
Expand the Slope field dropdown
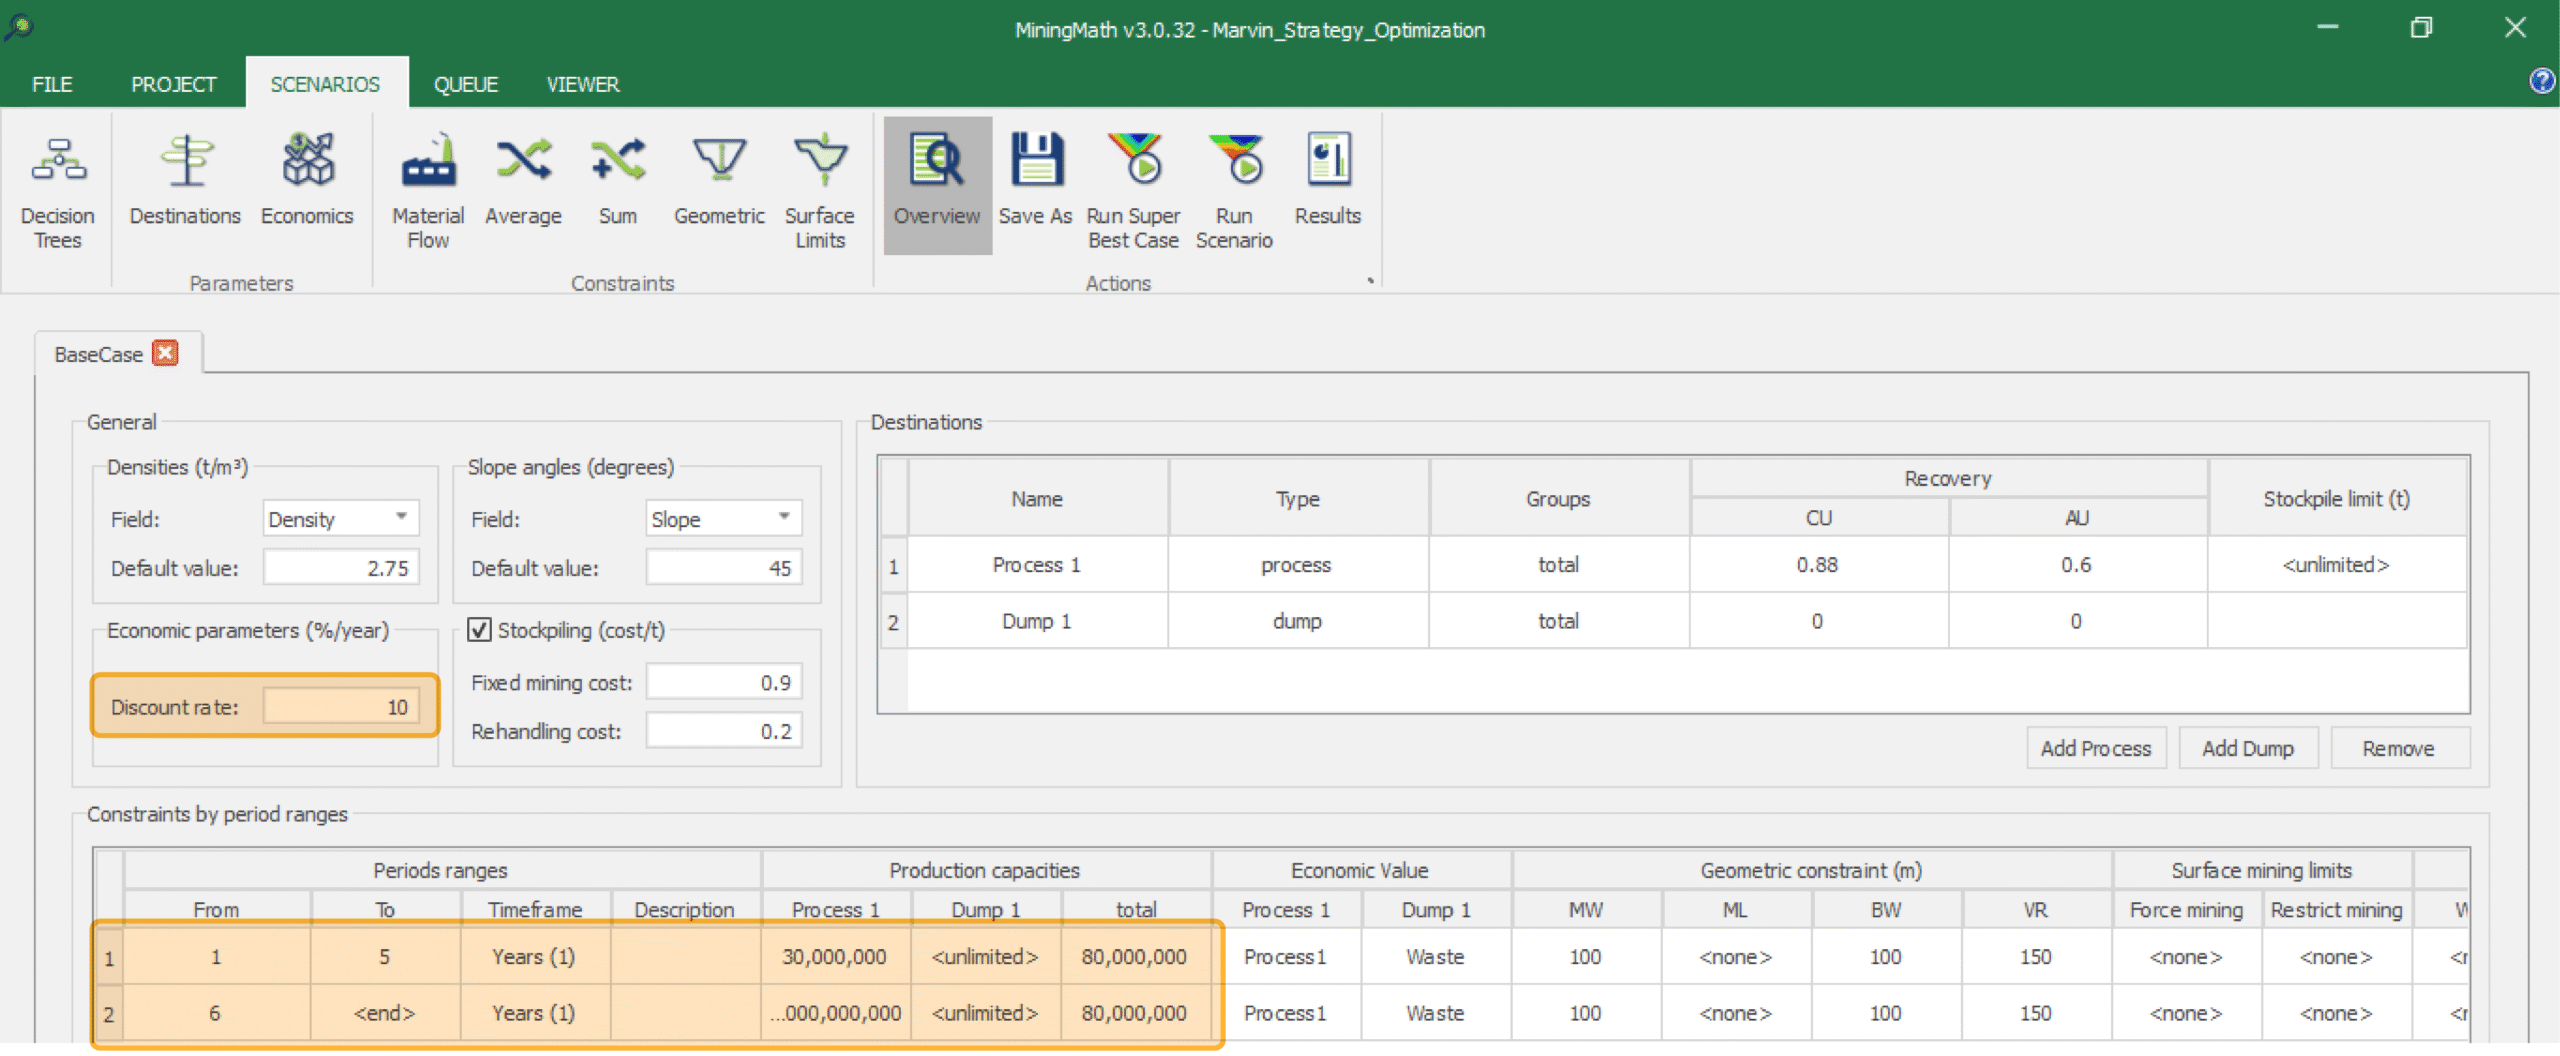[784, 518]
